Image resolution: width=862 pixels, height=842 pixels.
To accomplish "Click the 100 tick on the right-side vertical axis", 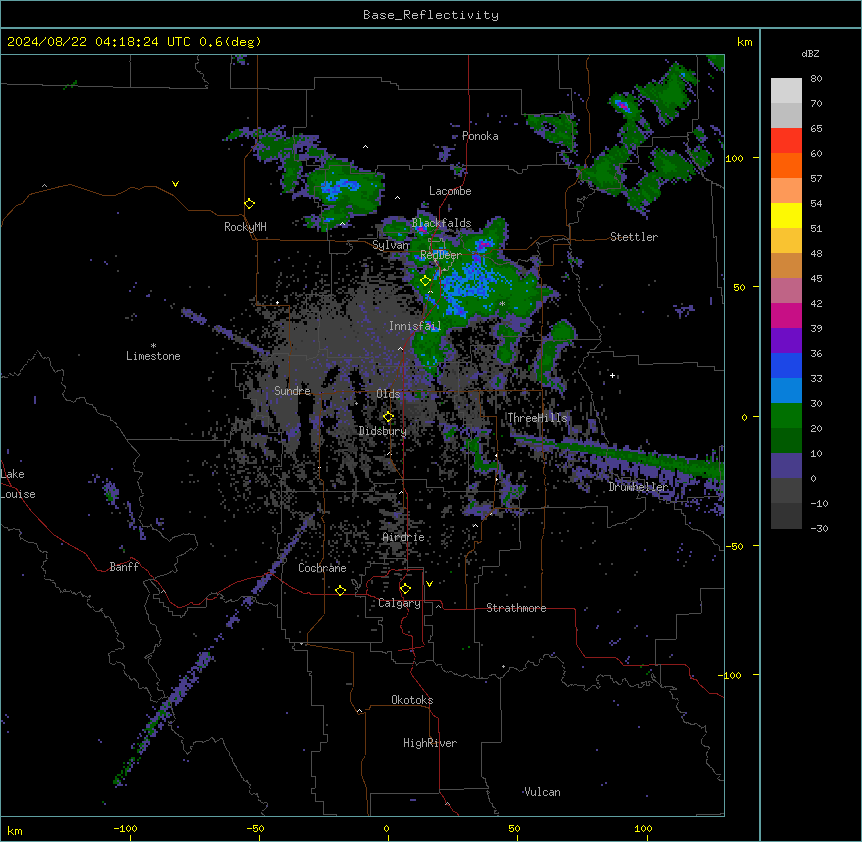I will coord(734,158).
